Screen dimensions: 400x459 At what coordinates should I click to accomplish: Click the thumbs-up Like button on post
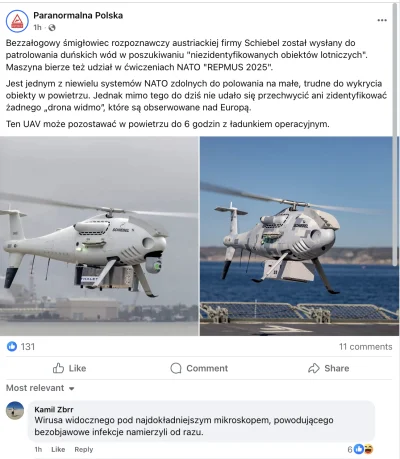[69, 368]
